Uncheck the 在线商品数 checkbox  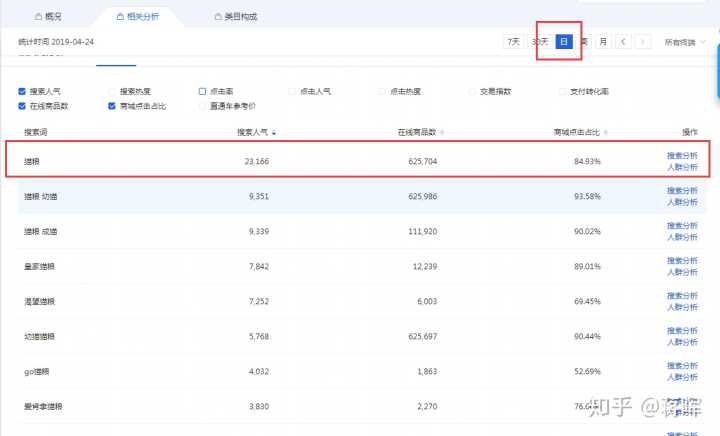pyautogui.click(x=22, y=105)
